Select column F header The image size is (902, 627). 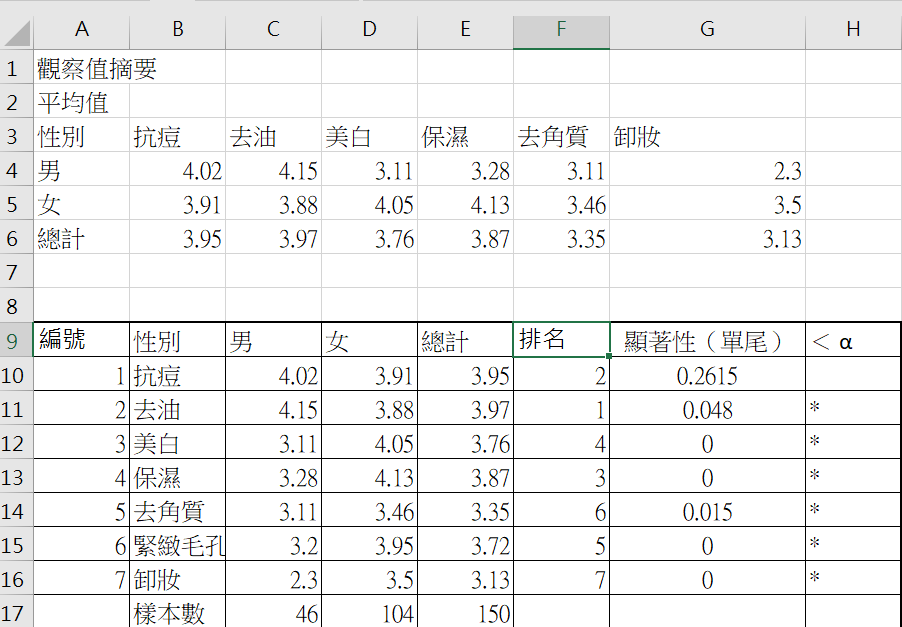(561, 30)
